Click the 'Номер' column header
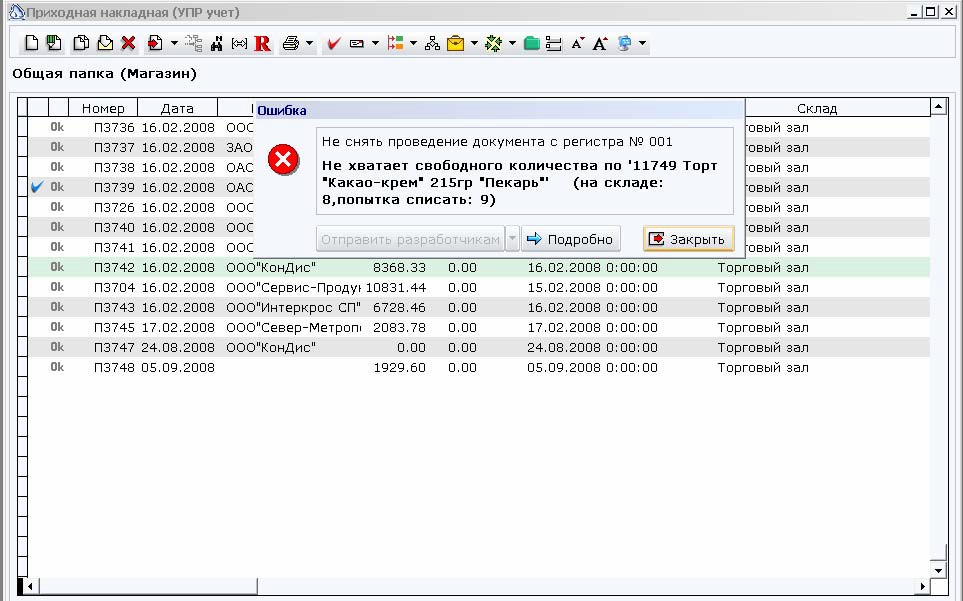This screenshot has height=601, width=963. point(103,108)
